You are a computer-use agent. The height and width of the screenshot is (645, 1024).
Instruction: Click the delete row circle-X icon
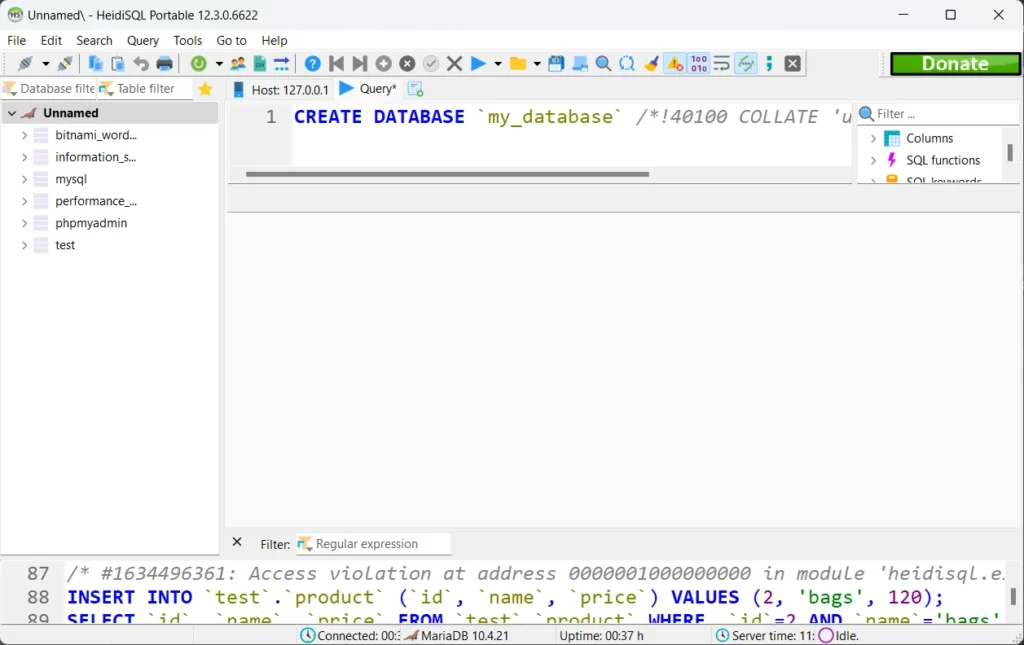(408, 63)
